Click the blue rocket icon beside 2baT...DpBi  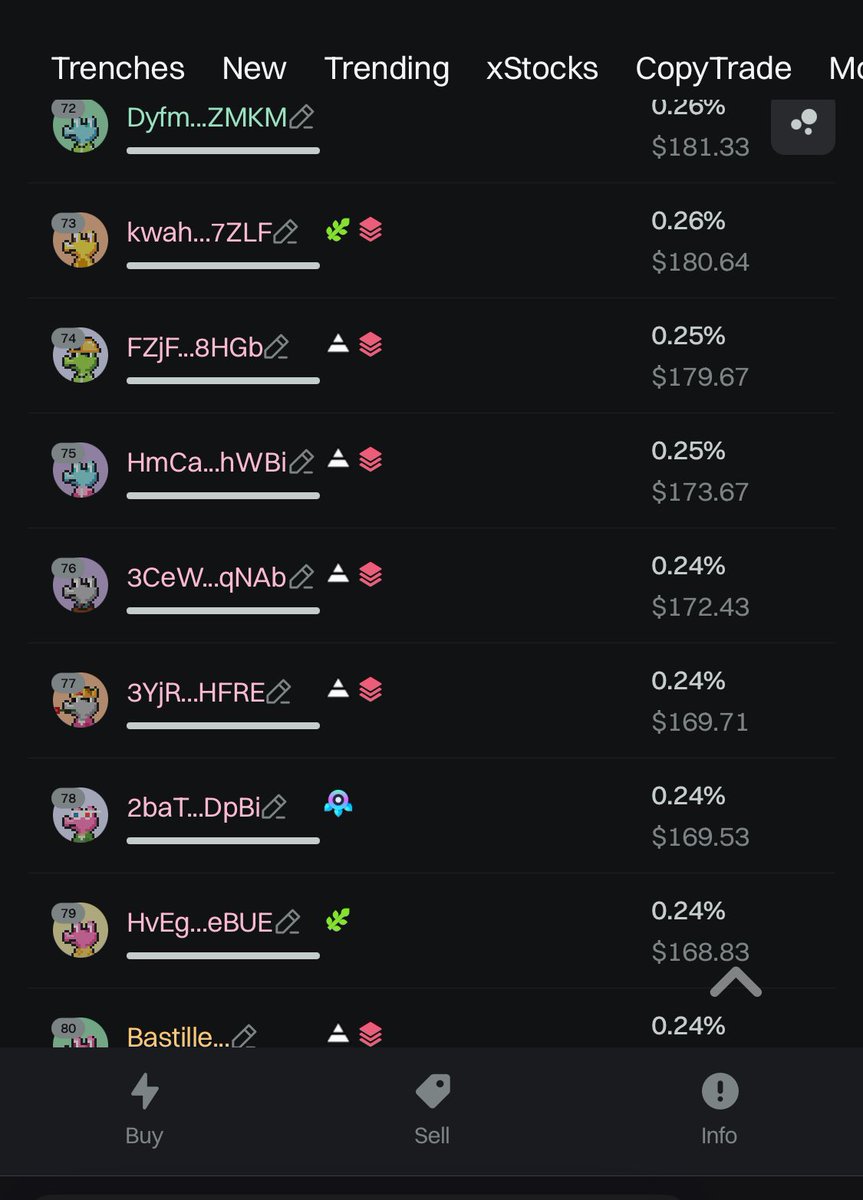tap(339, 803)
